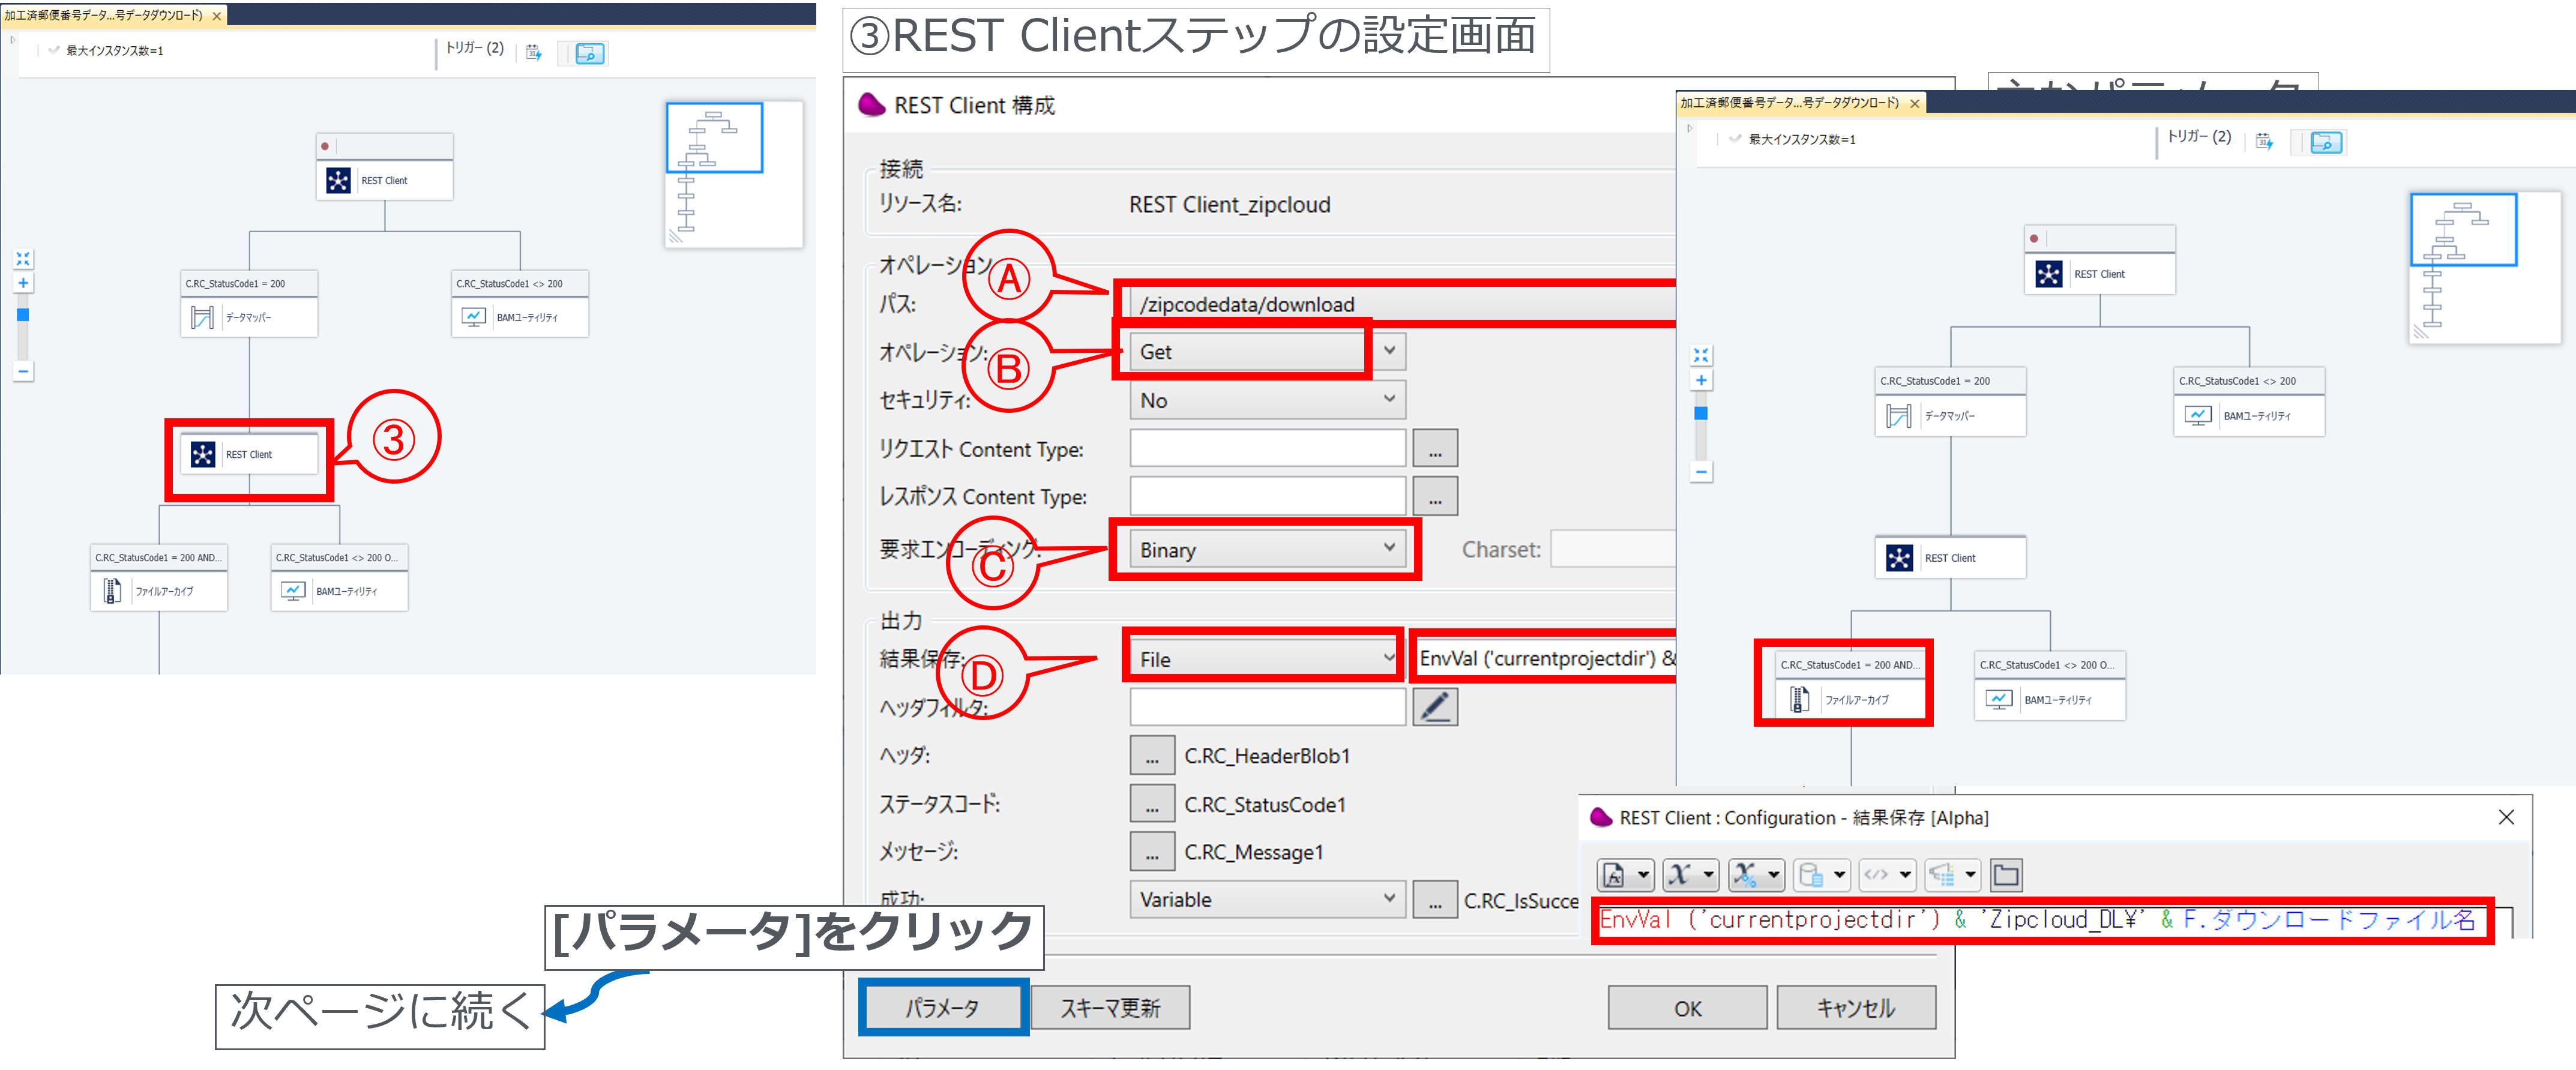Viewport: 2576px width, 1070px height.
Task: Open dropdown arrow beside the database icon
Action: (1839, 874)
